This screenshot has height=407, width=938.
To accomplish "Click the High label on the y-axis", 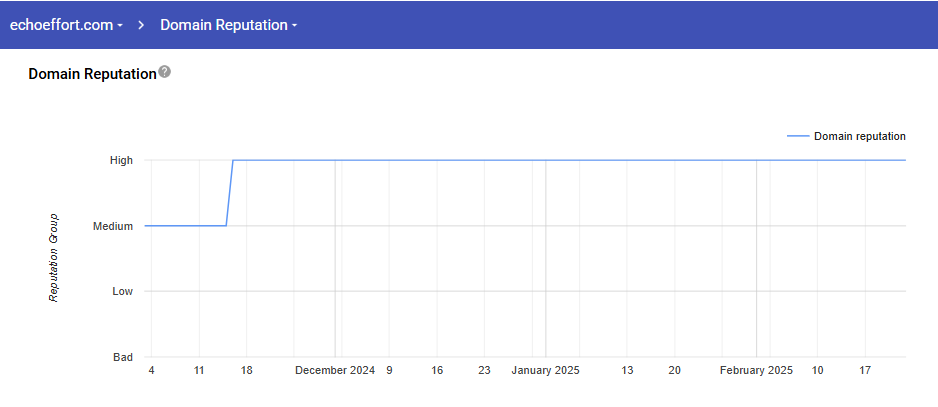I will tap(121, 160).
